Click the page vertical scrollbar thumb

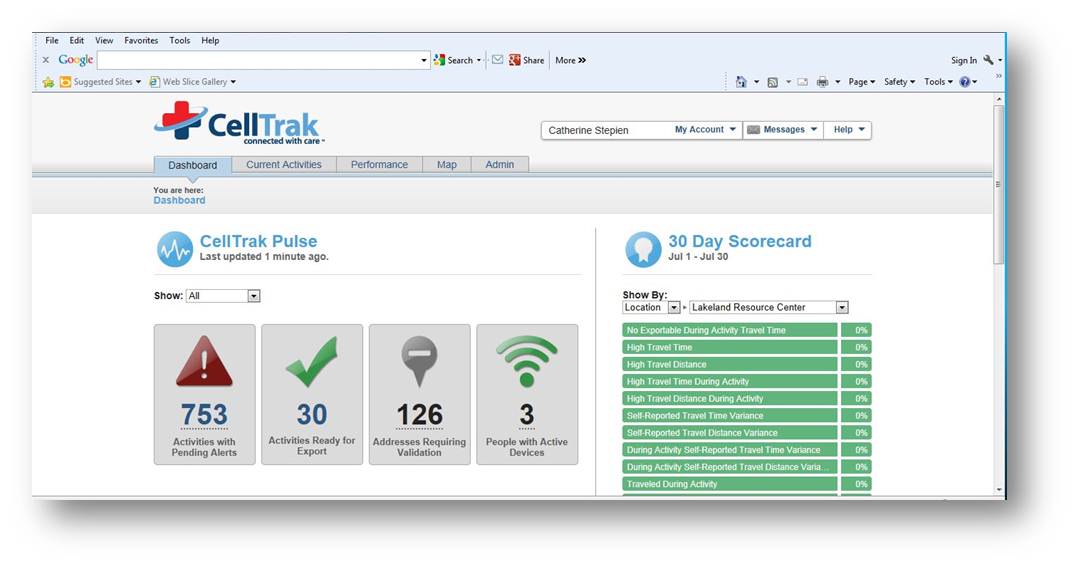[x=998, y=185]
